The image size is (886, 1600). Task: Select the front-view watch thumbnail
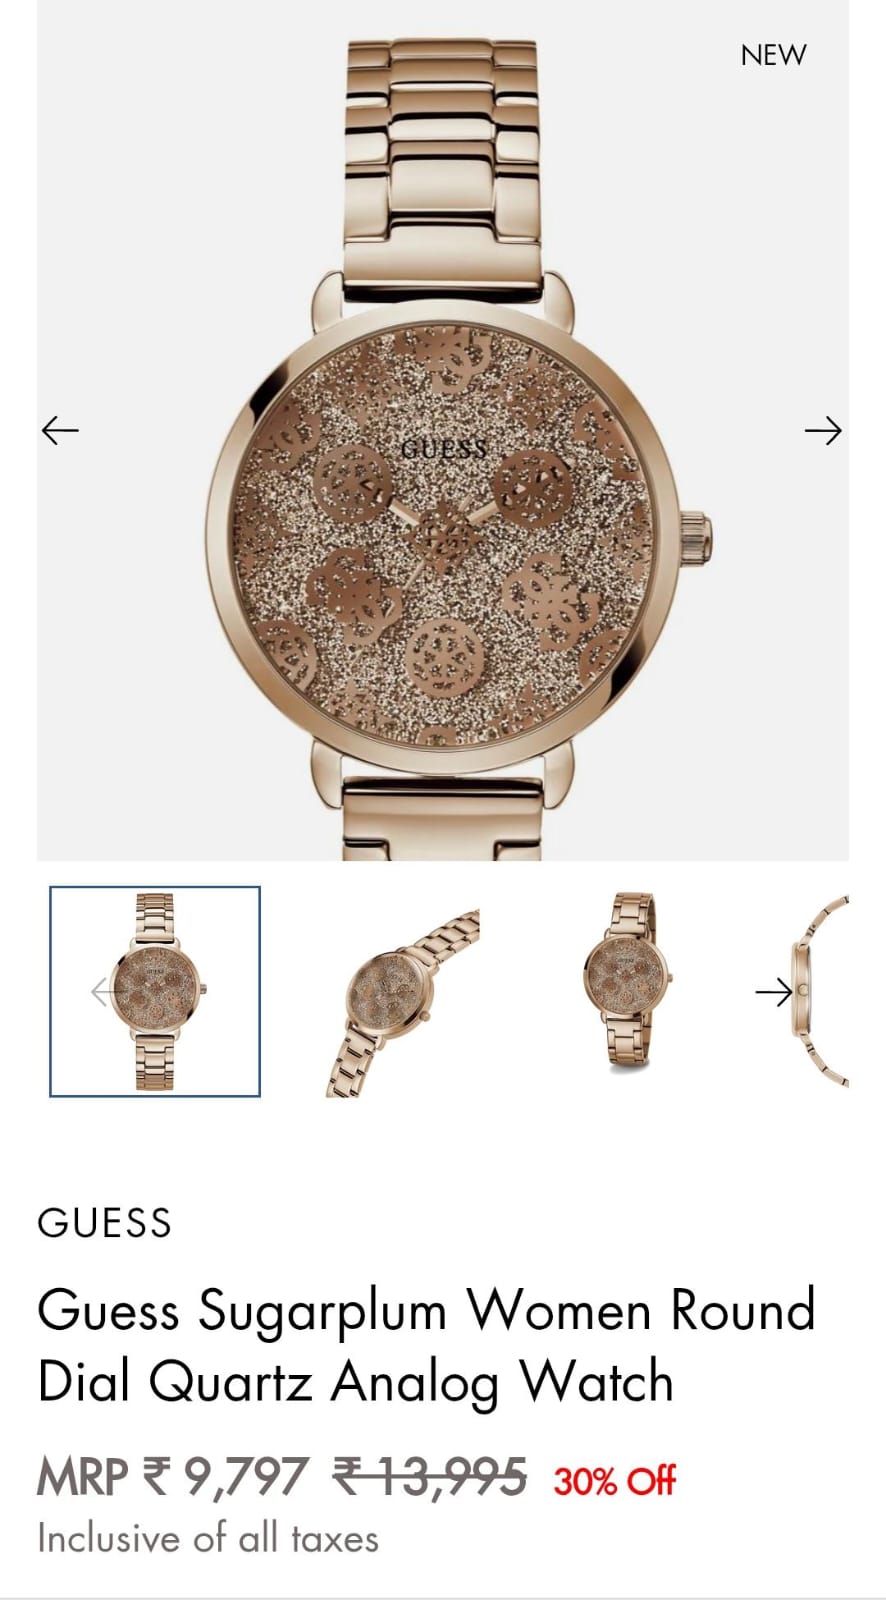coord(155,991)
